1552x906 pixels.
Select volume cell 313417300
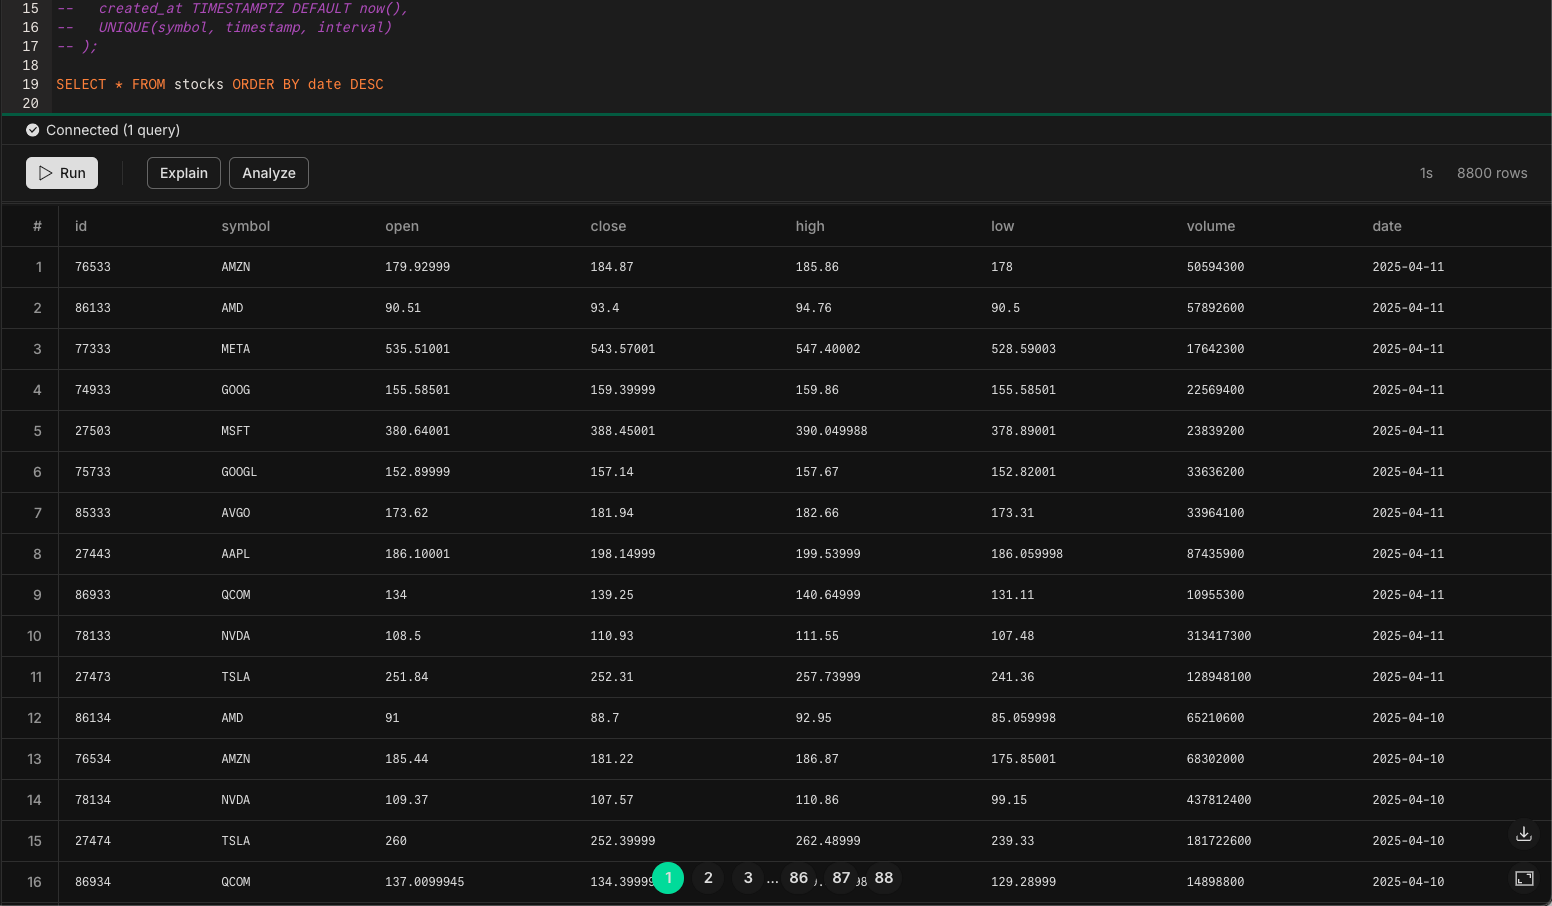pyautogui.click(x=1219, y=636)
